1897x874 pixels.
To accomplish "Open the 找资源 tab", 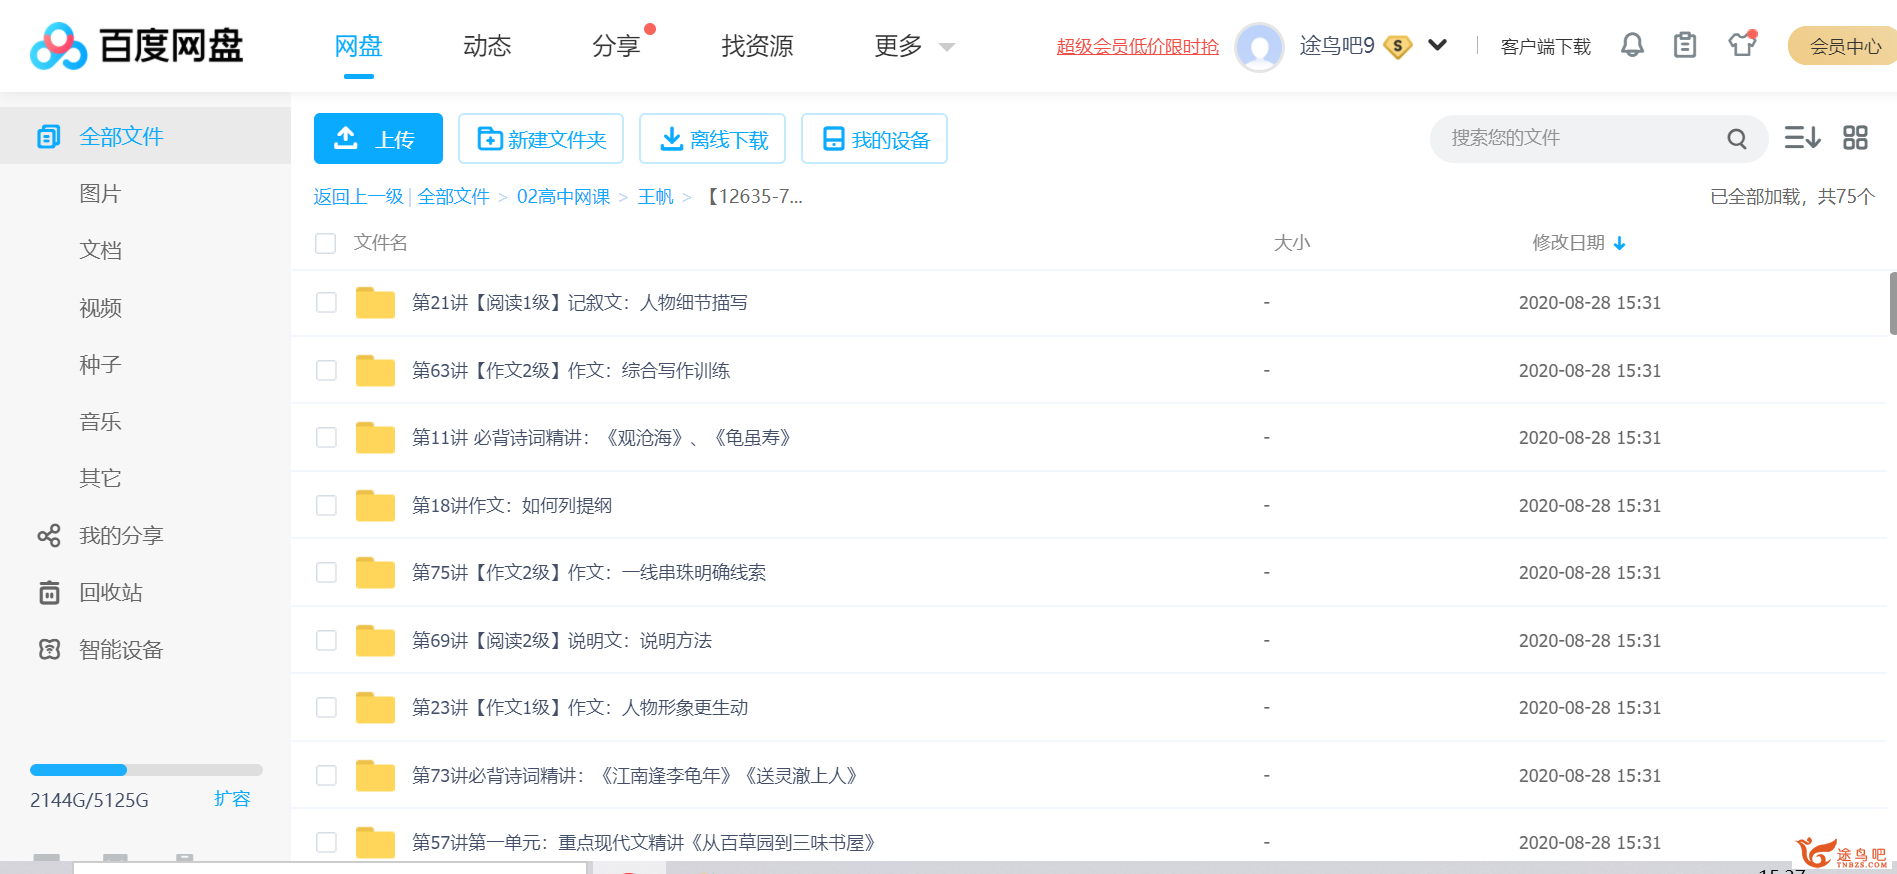I will (757, 46).
